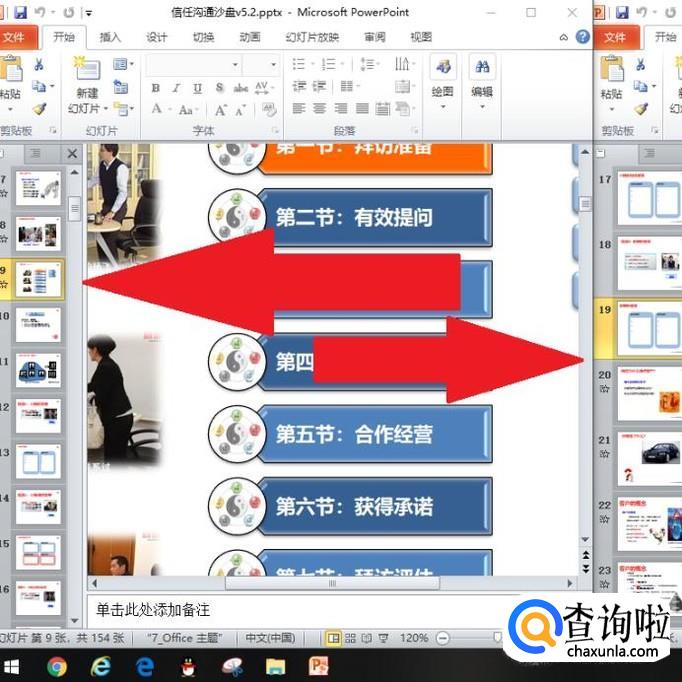
Task: Click the 120% zoom level indicator
Action: point(414,638)
